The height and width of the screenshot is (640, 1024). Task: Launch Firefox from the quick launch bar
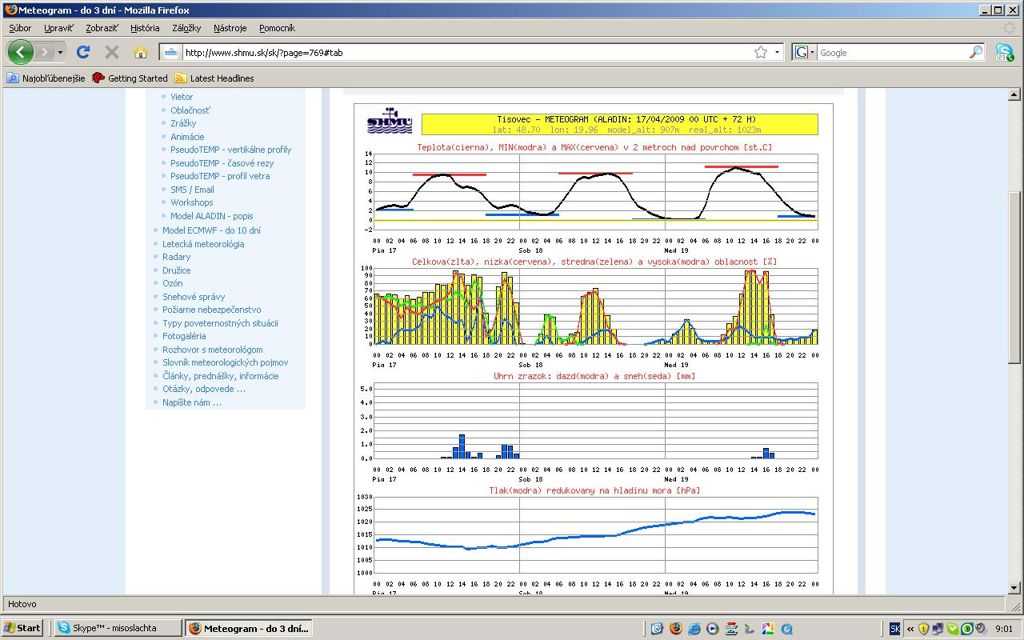(675, 629)
